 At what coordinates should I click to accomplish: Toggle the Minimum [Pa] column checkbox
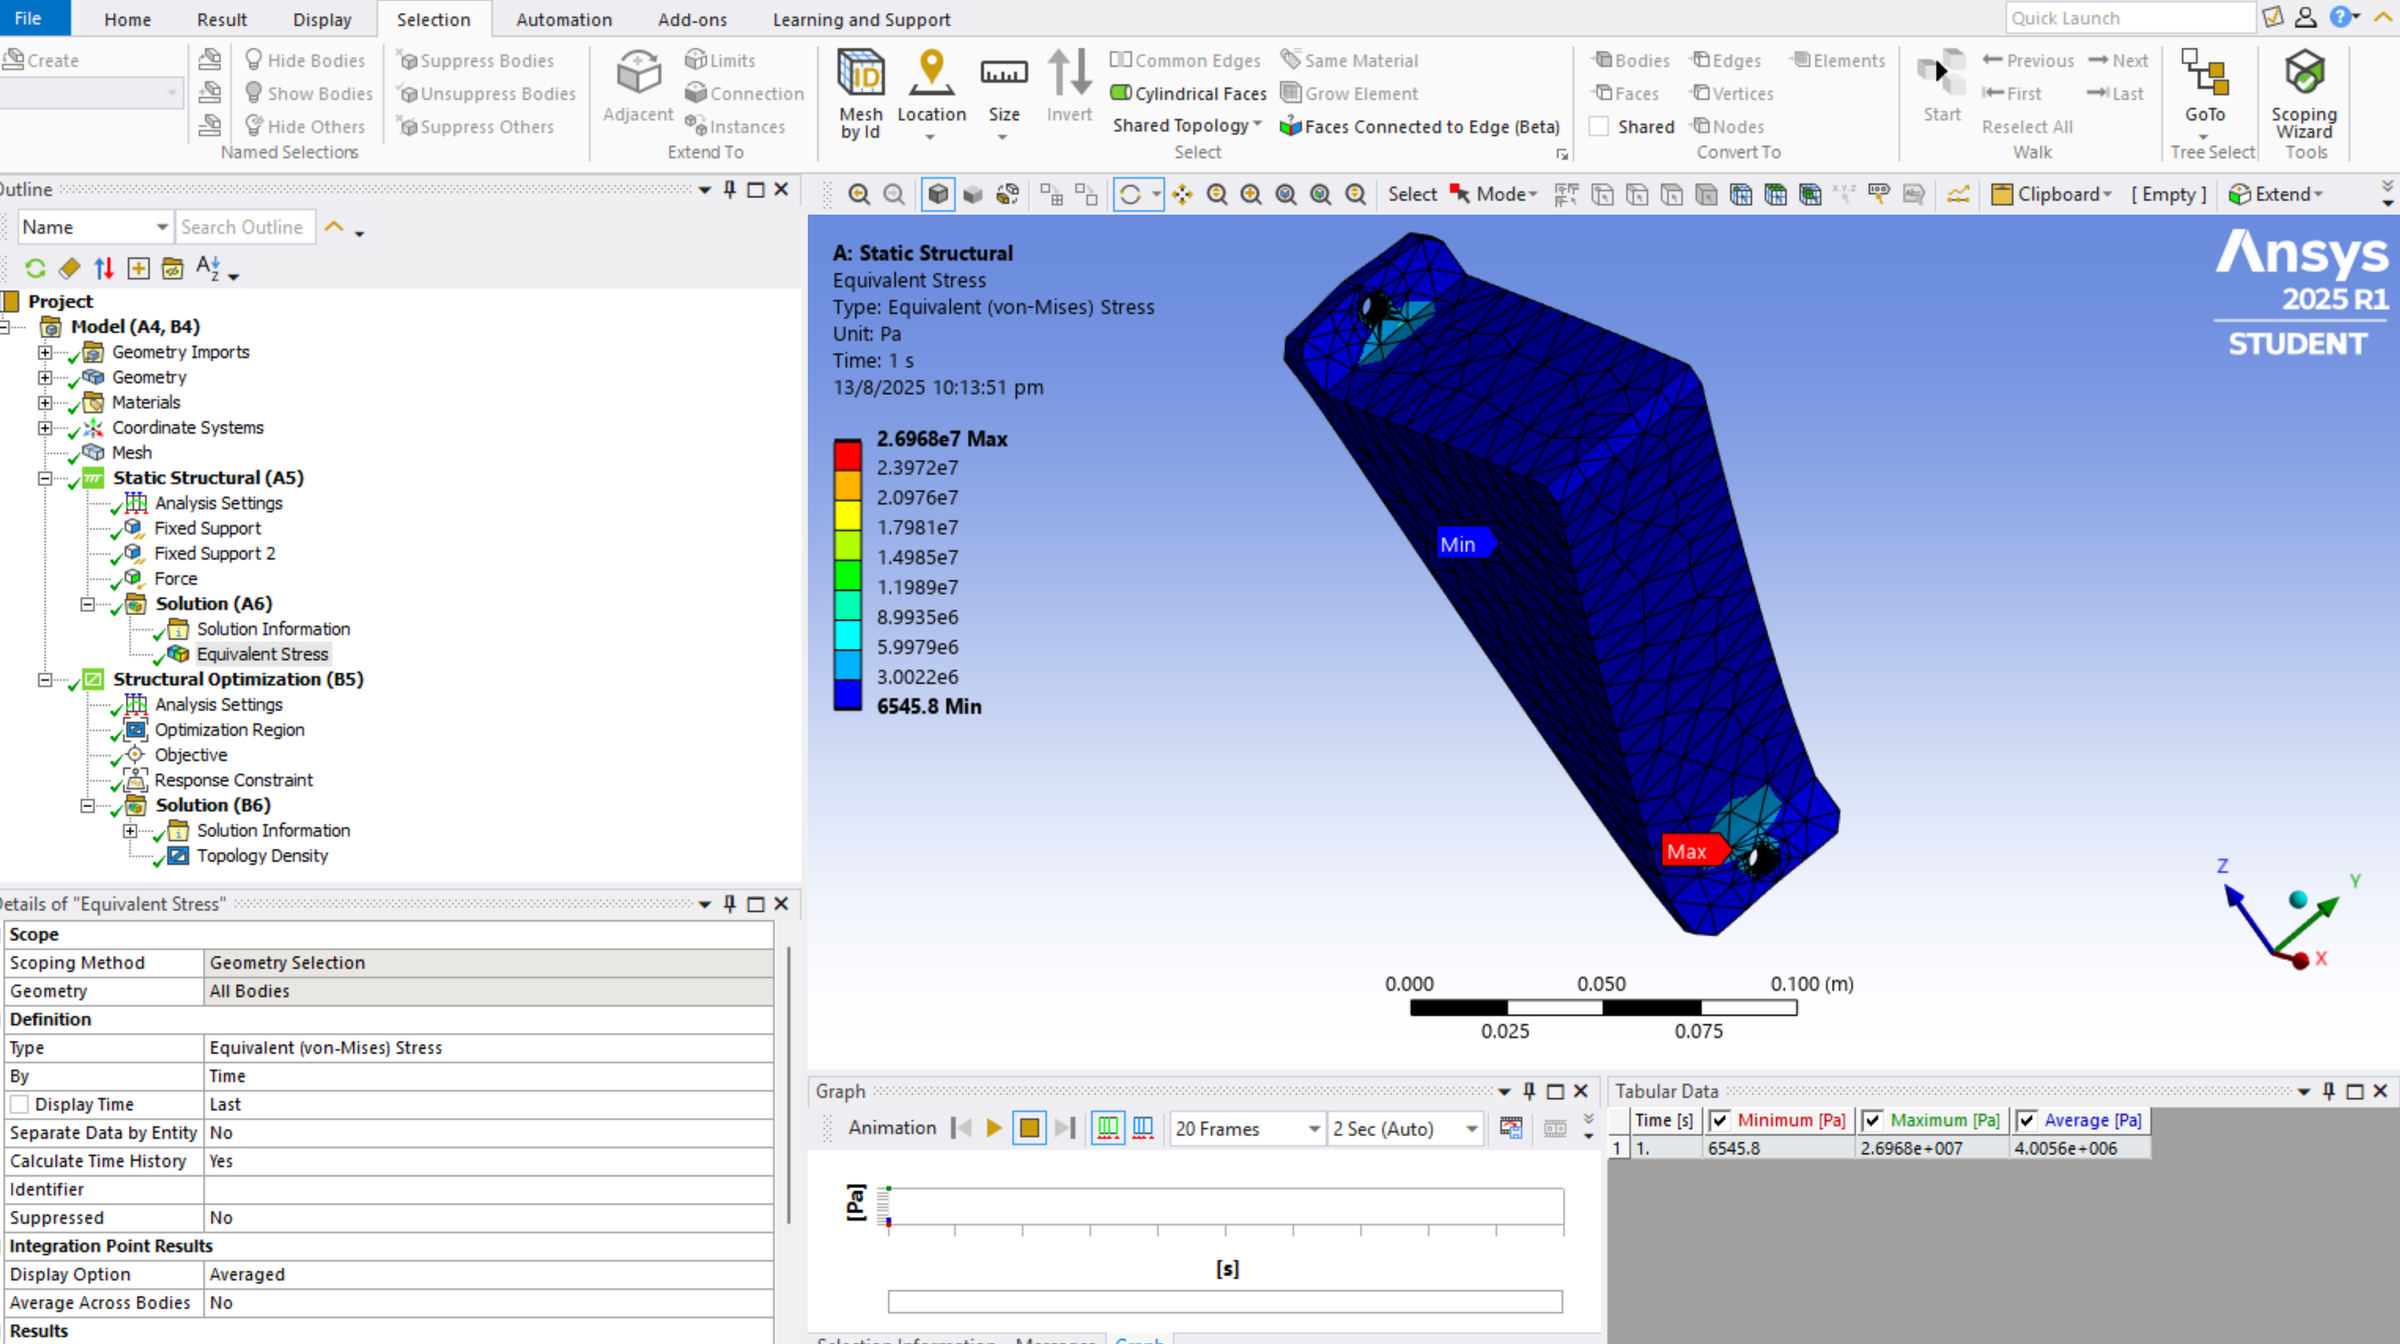(1720, 1120)
